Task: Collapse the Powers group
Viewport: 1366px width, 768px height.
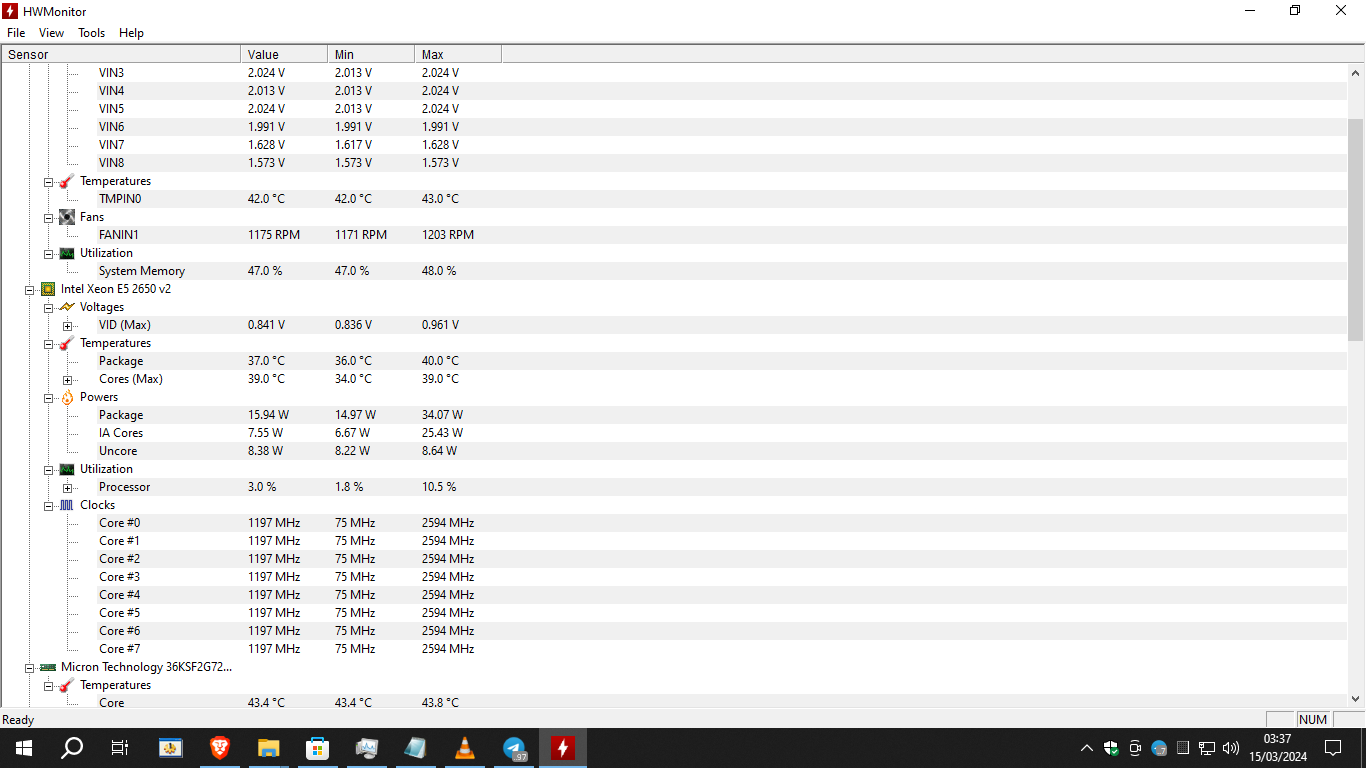Action: (48, 398)
